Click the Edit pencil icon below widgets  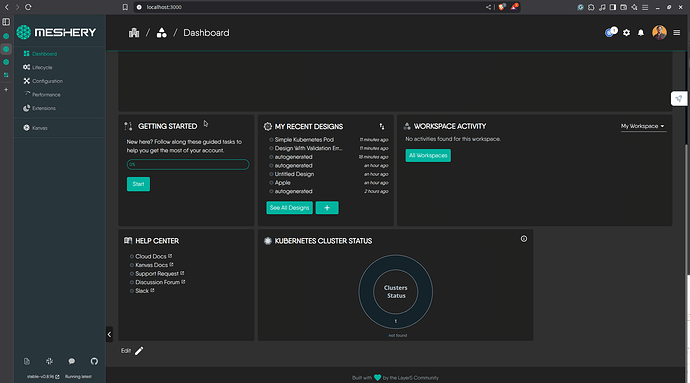(139, 351)
